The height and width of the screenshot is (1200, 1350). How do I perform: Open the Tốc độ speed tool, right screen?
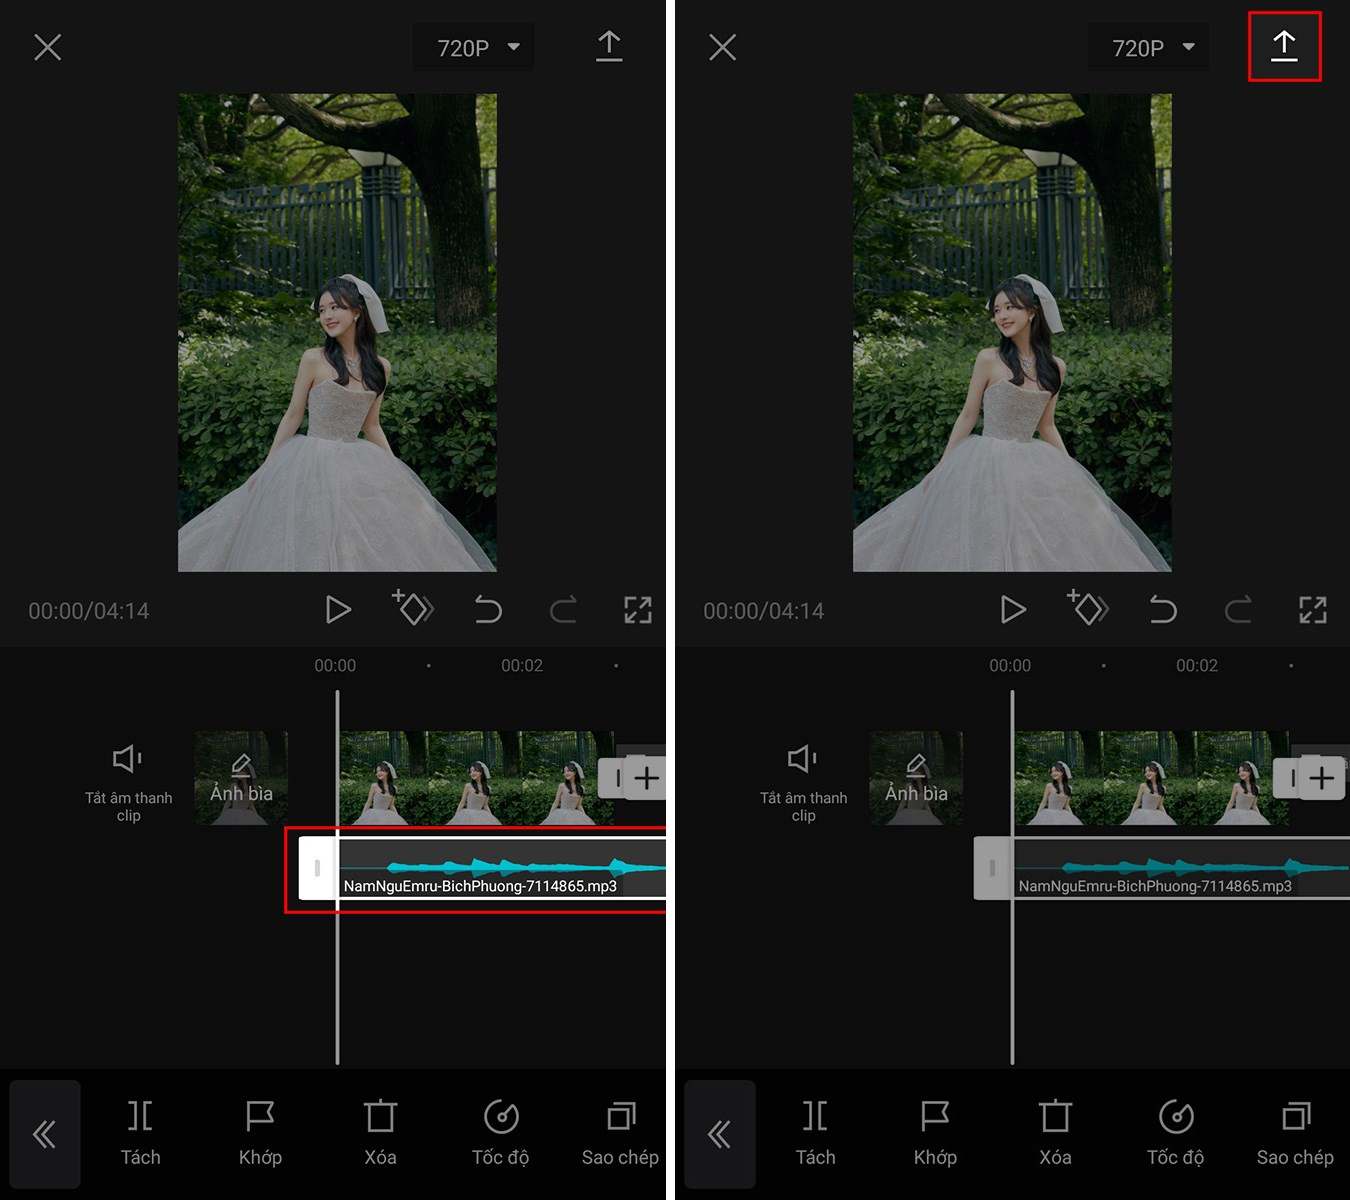point(1175,1134)
